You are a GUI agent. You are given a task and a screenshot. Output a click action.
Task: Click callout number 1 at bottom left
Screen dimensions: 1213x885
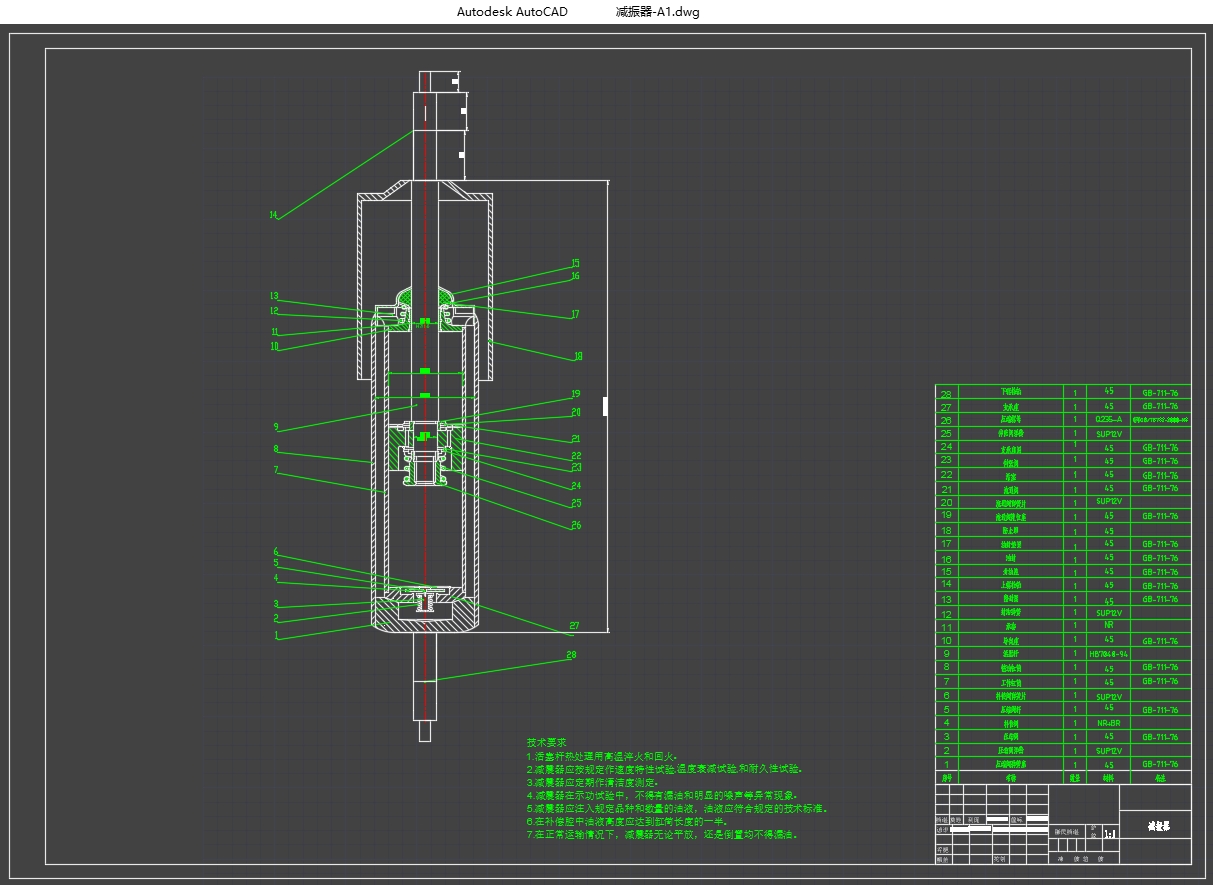[276, 635]
